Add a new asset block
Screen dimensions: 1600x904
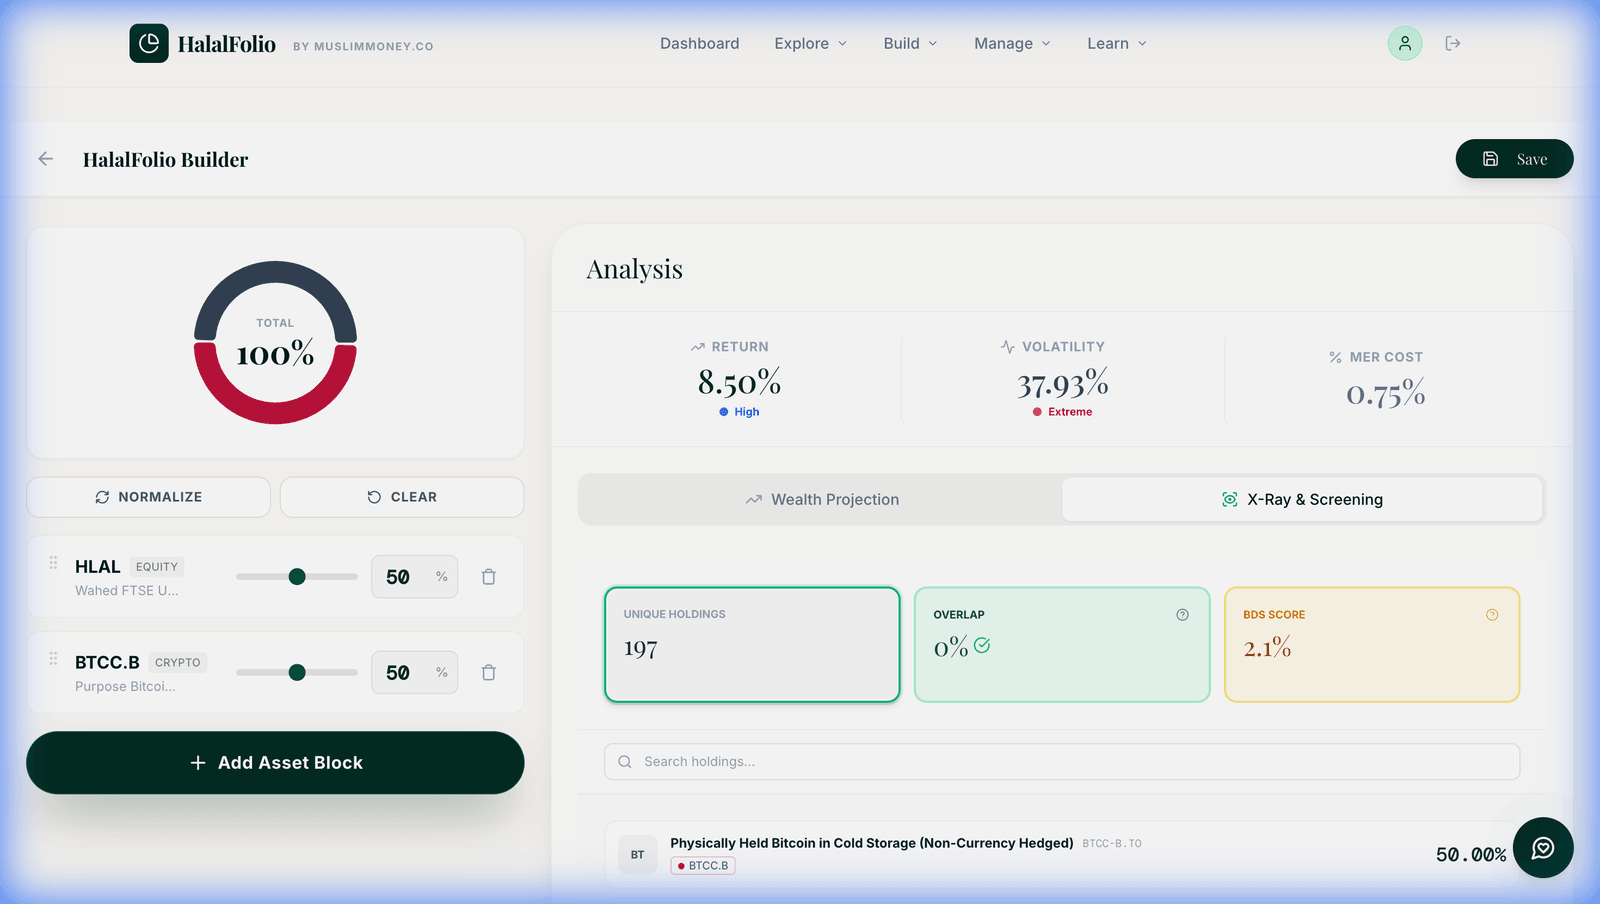pyautogui.click(x=275, y=763)
